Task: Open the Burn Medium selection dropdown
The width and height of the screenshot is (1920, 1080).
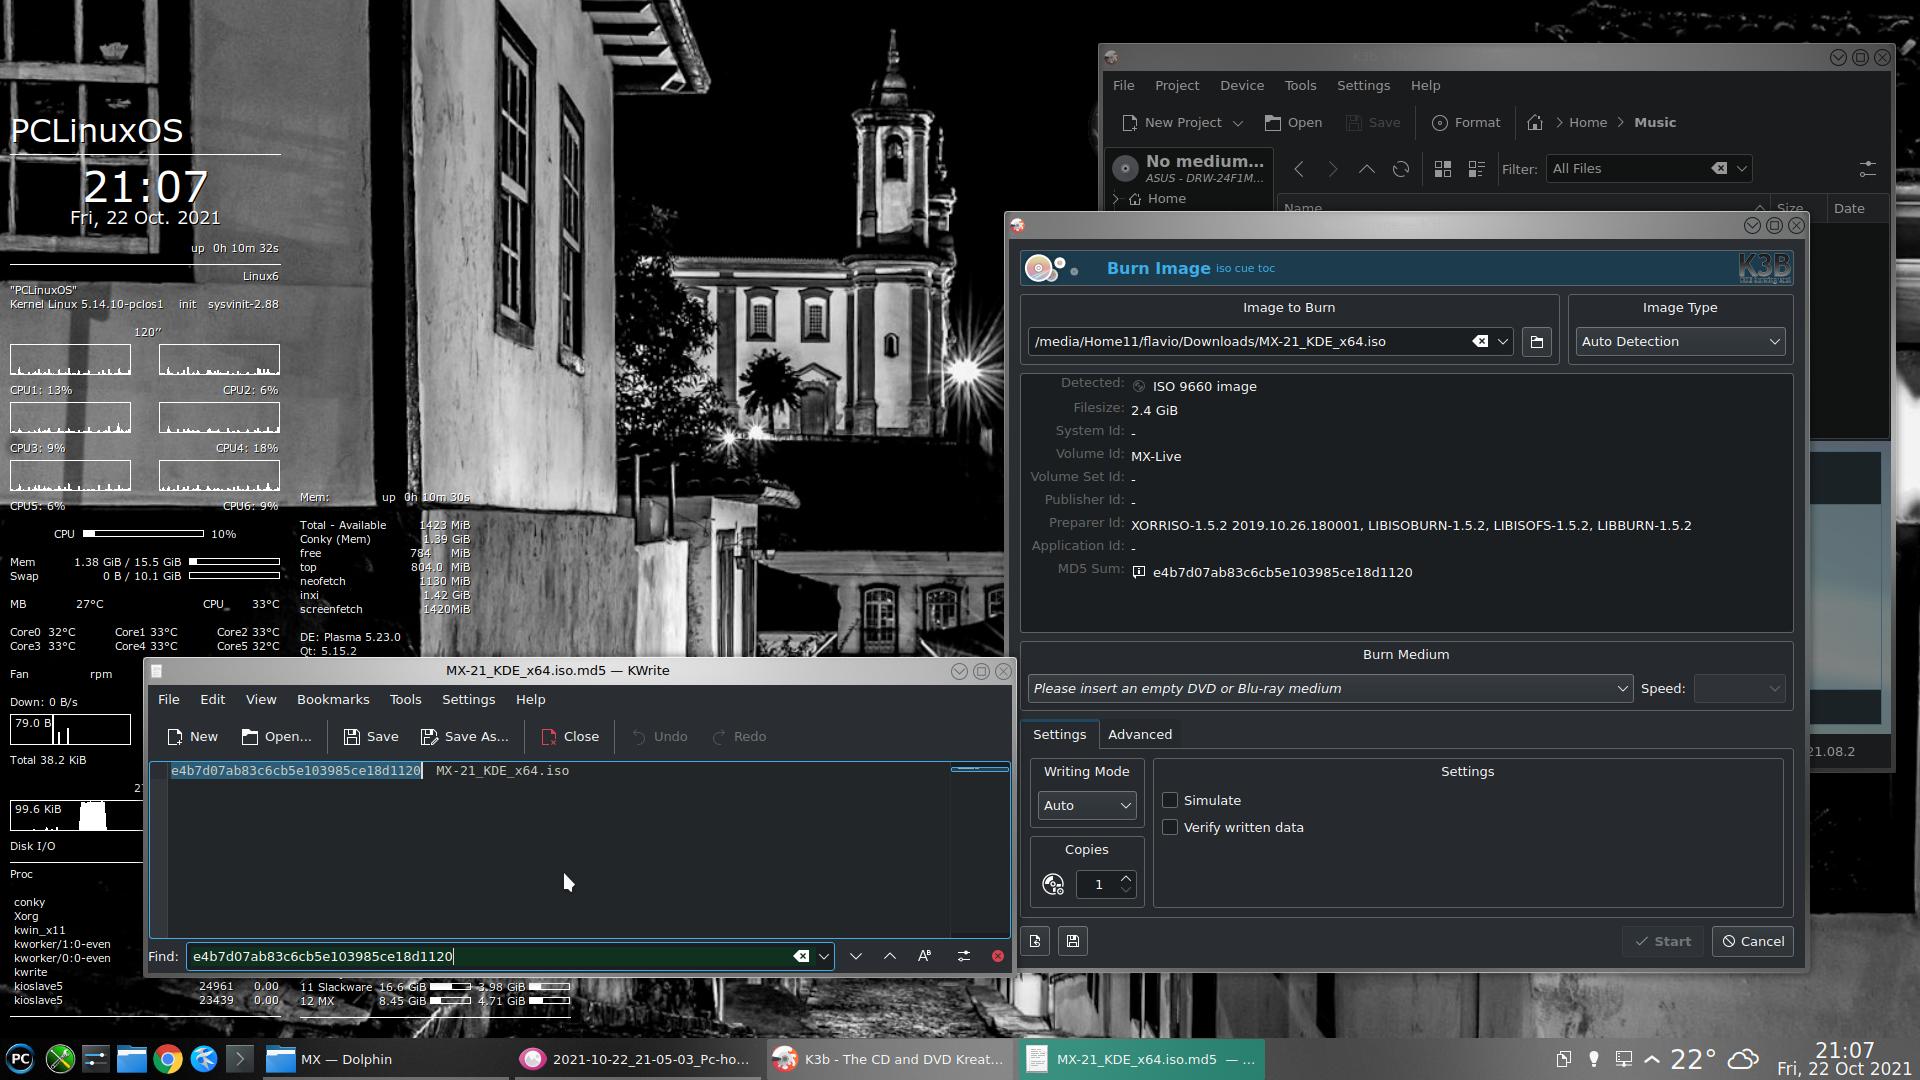Action: click(x=1330, y=689)
